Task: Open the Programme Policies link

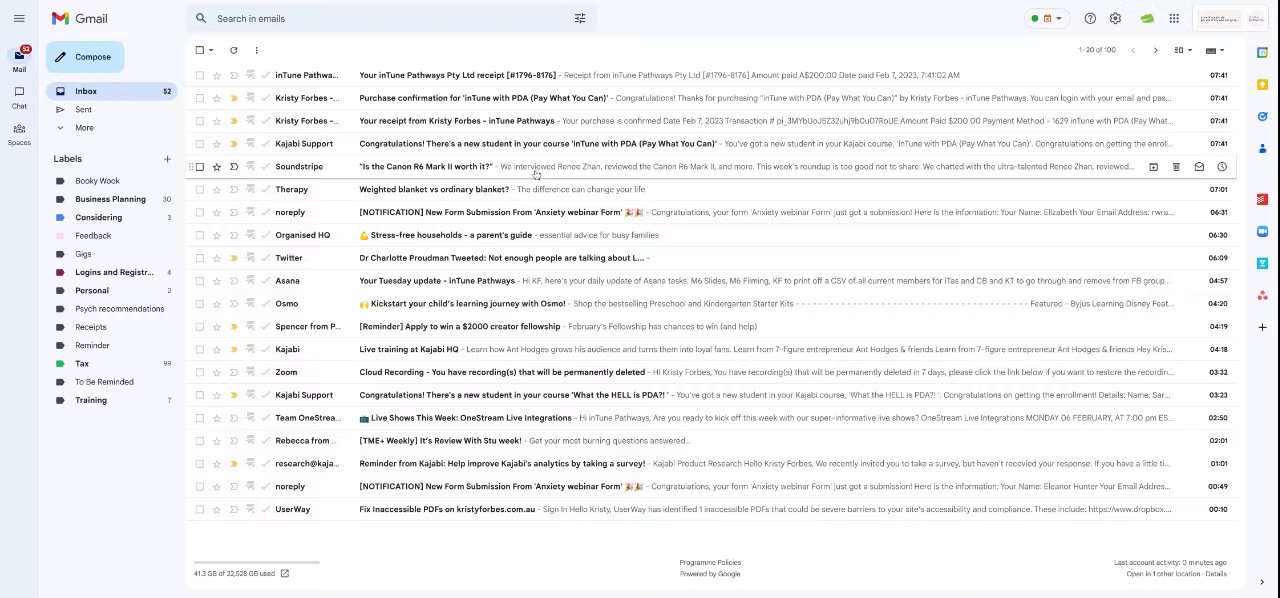Action: 710,563
